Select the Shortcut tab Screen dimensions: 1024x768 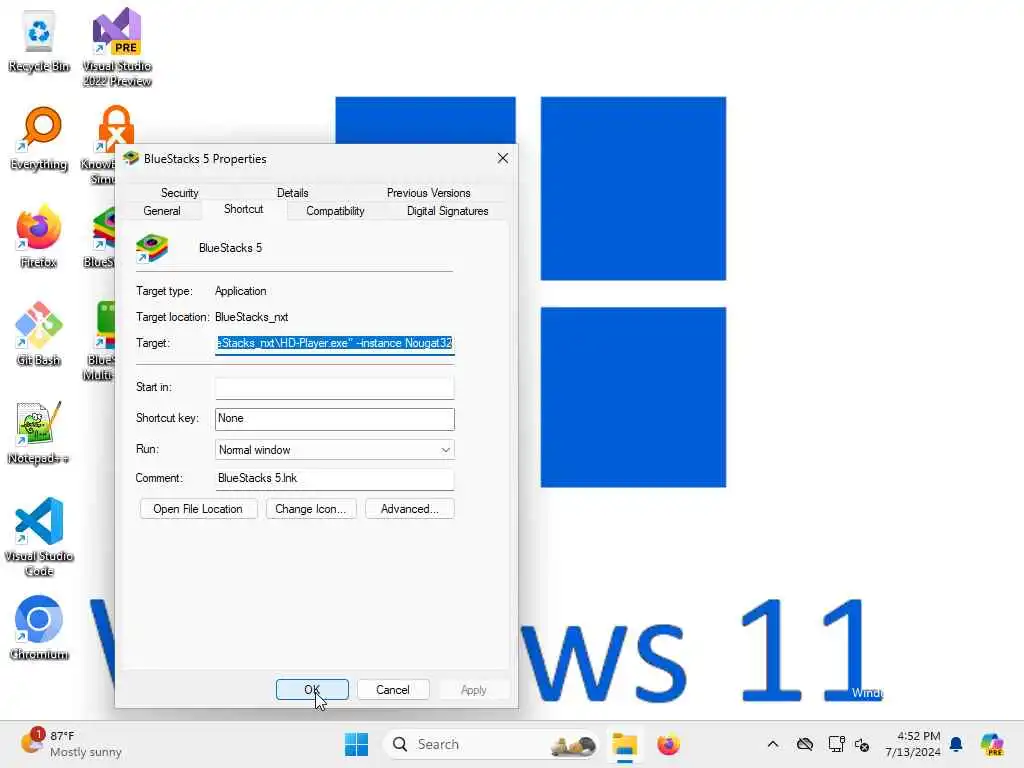(244, 209)
